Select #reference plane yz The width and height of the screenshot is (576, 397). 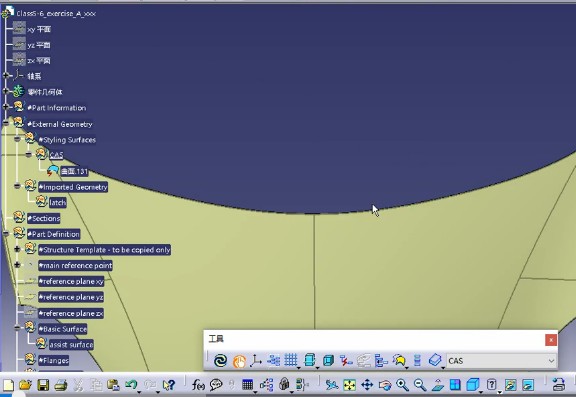[x=71, y=297]
